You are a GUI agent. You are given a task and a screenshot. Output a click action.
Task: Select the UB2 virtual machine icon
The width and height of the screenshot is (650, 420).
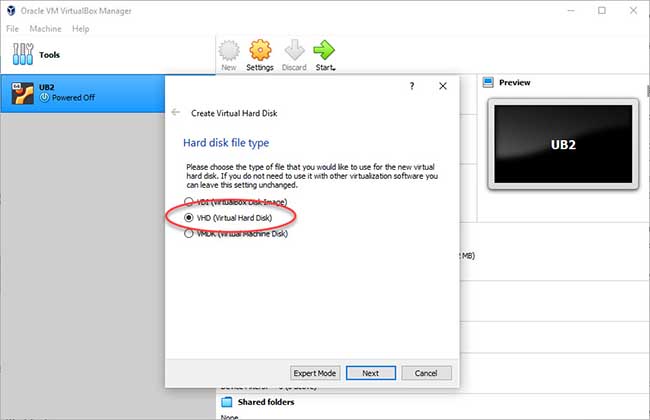pyautogui.click(x=22, y=93)
